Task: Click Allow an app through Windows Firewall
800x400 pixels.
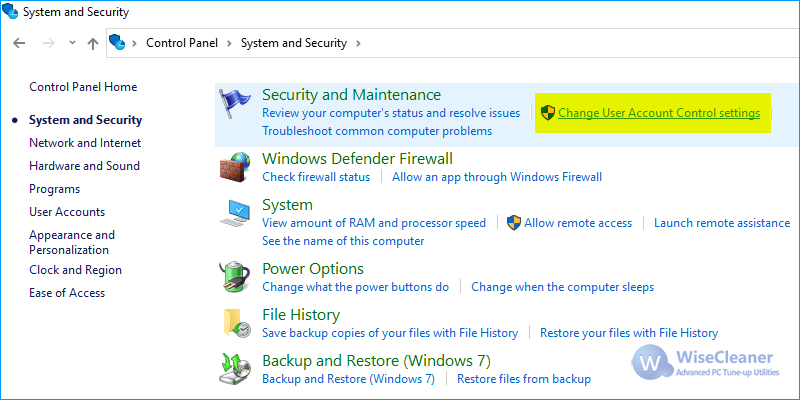Action: click(497, 177)
